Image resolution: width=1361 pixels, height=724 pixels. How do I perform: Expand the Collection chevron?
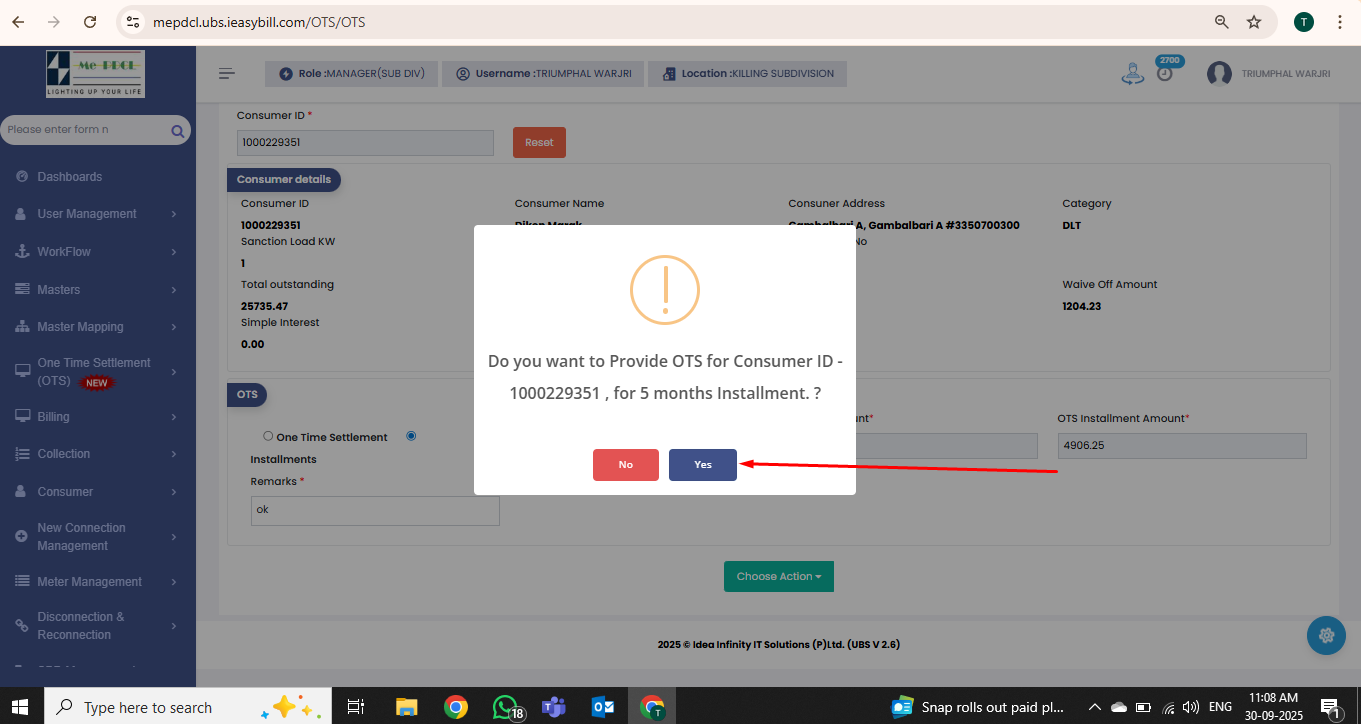click(x=174, y=454)
